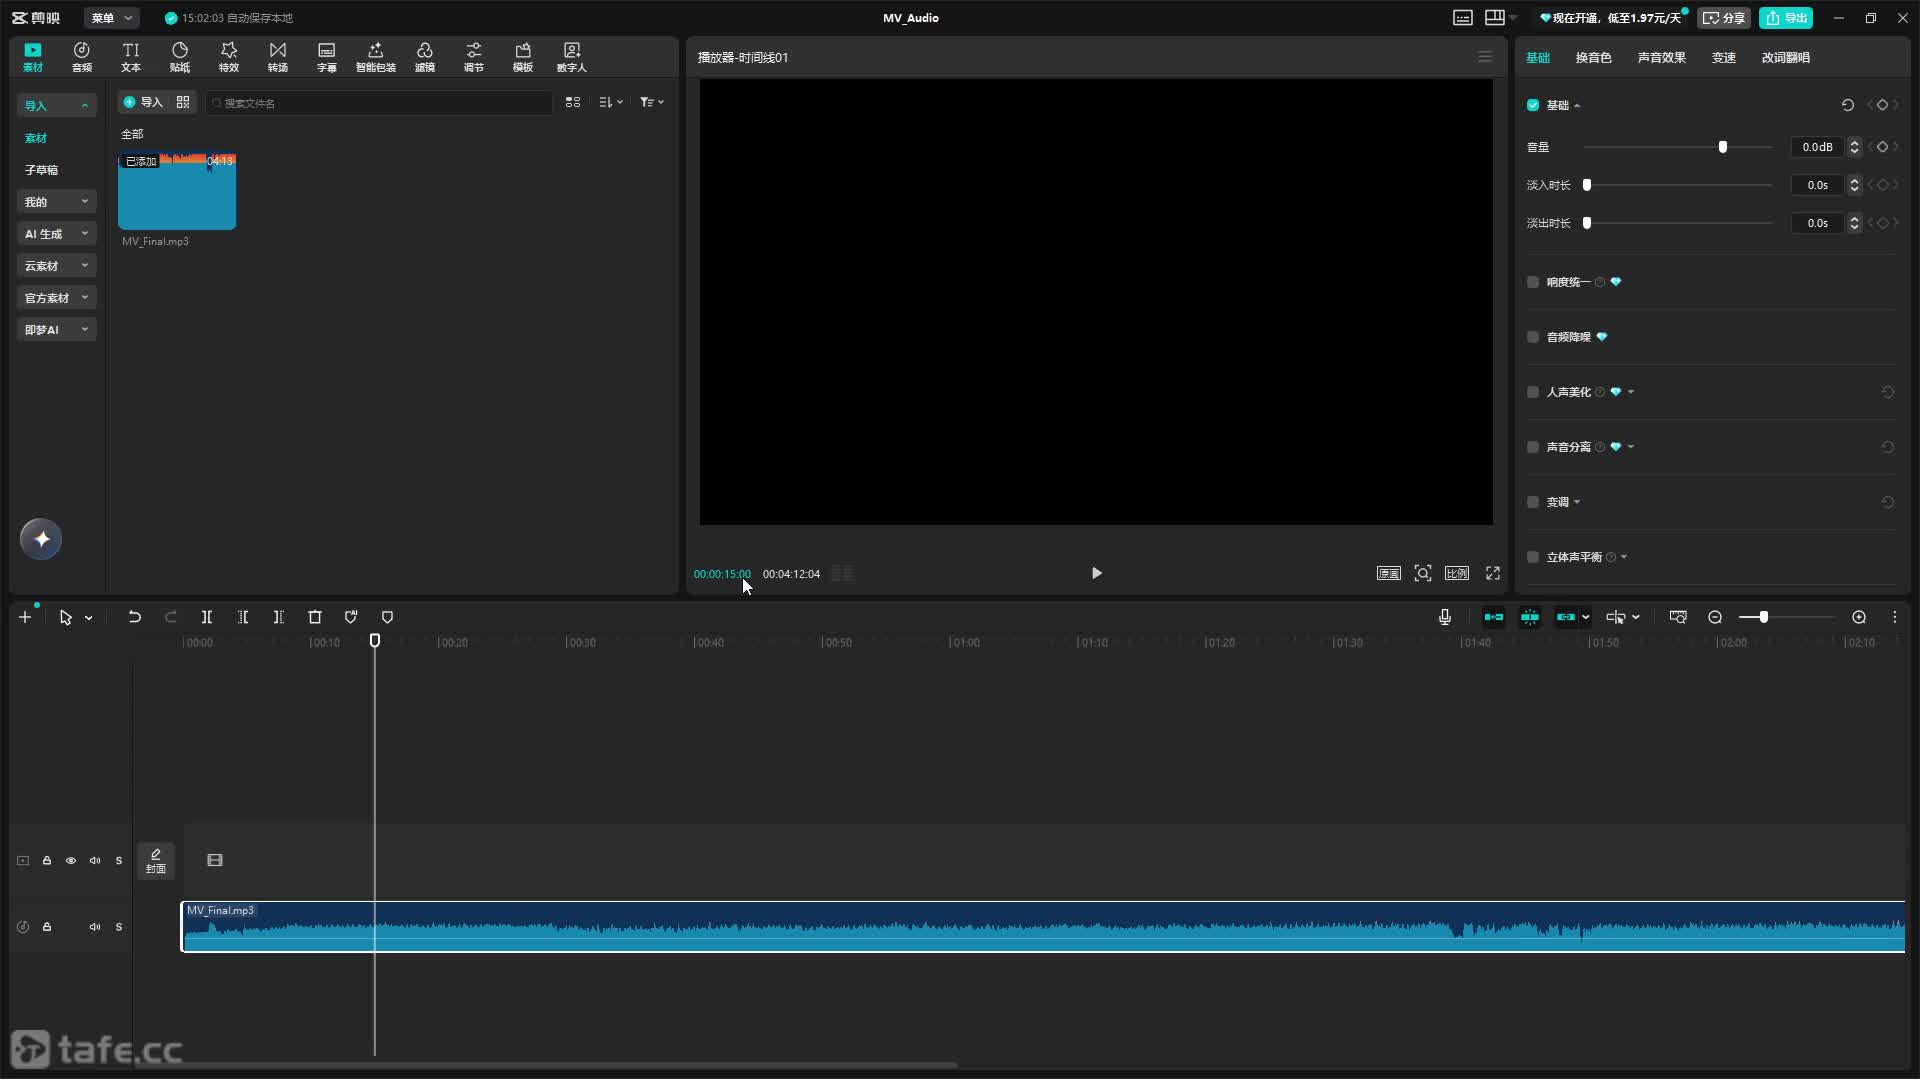Click the delete clip trash icon

pyautogui.click(x=315, y=618)
